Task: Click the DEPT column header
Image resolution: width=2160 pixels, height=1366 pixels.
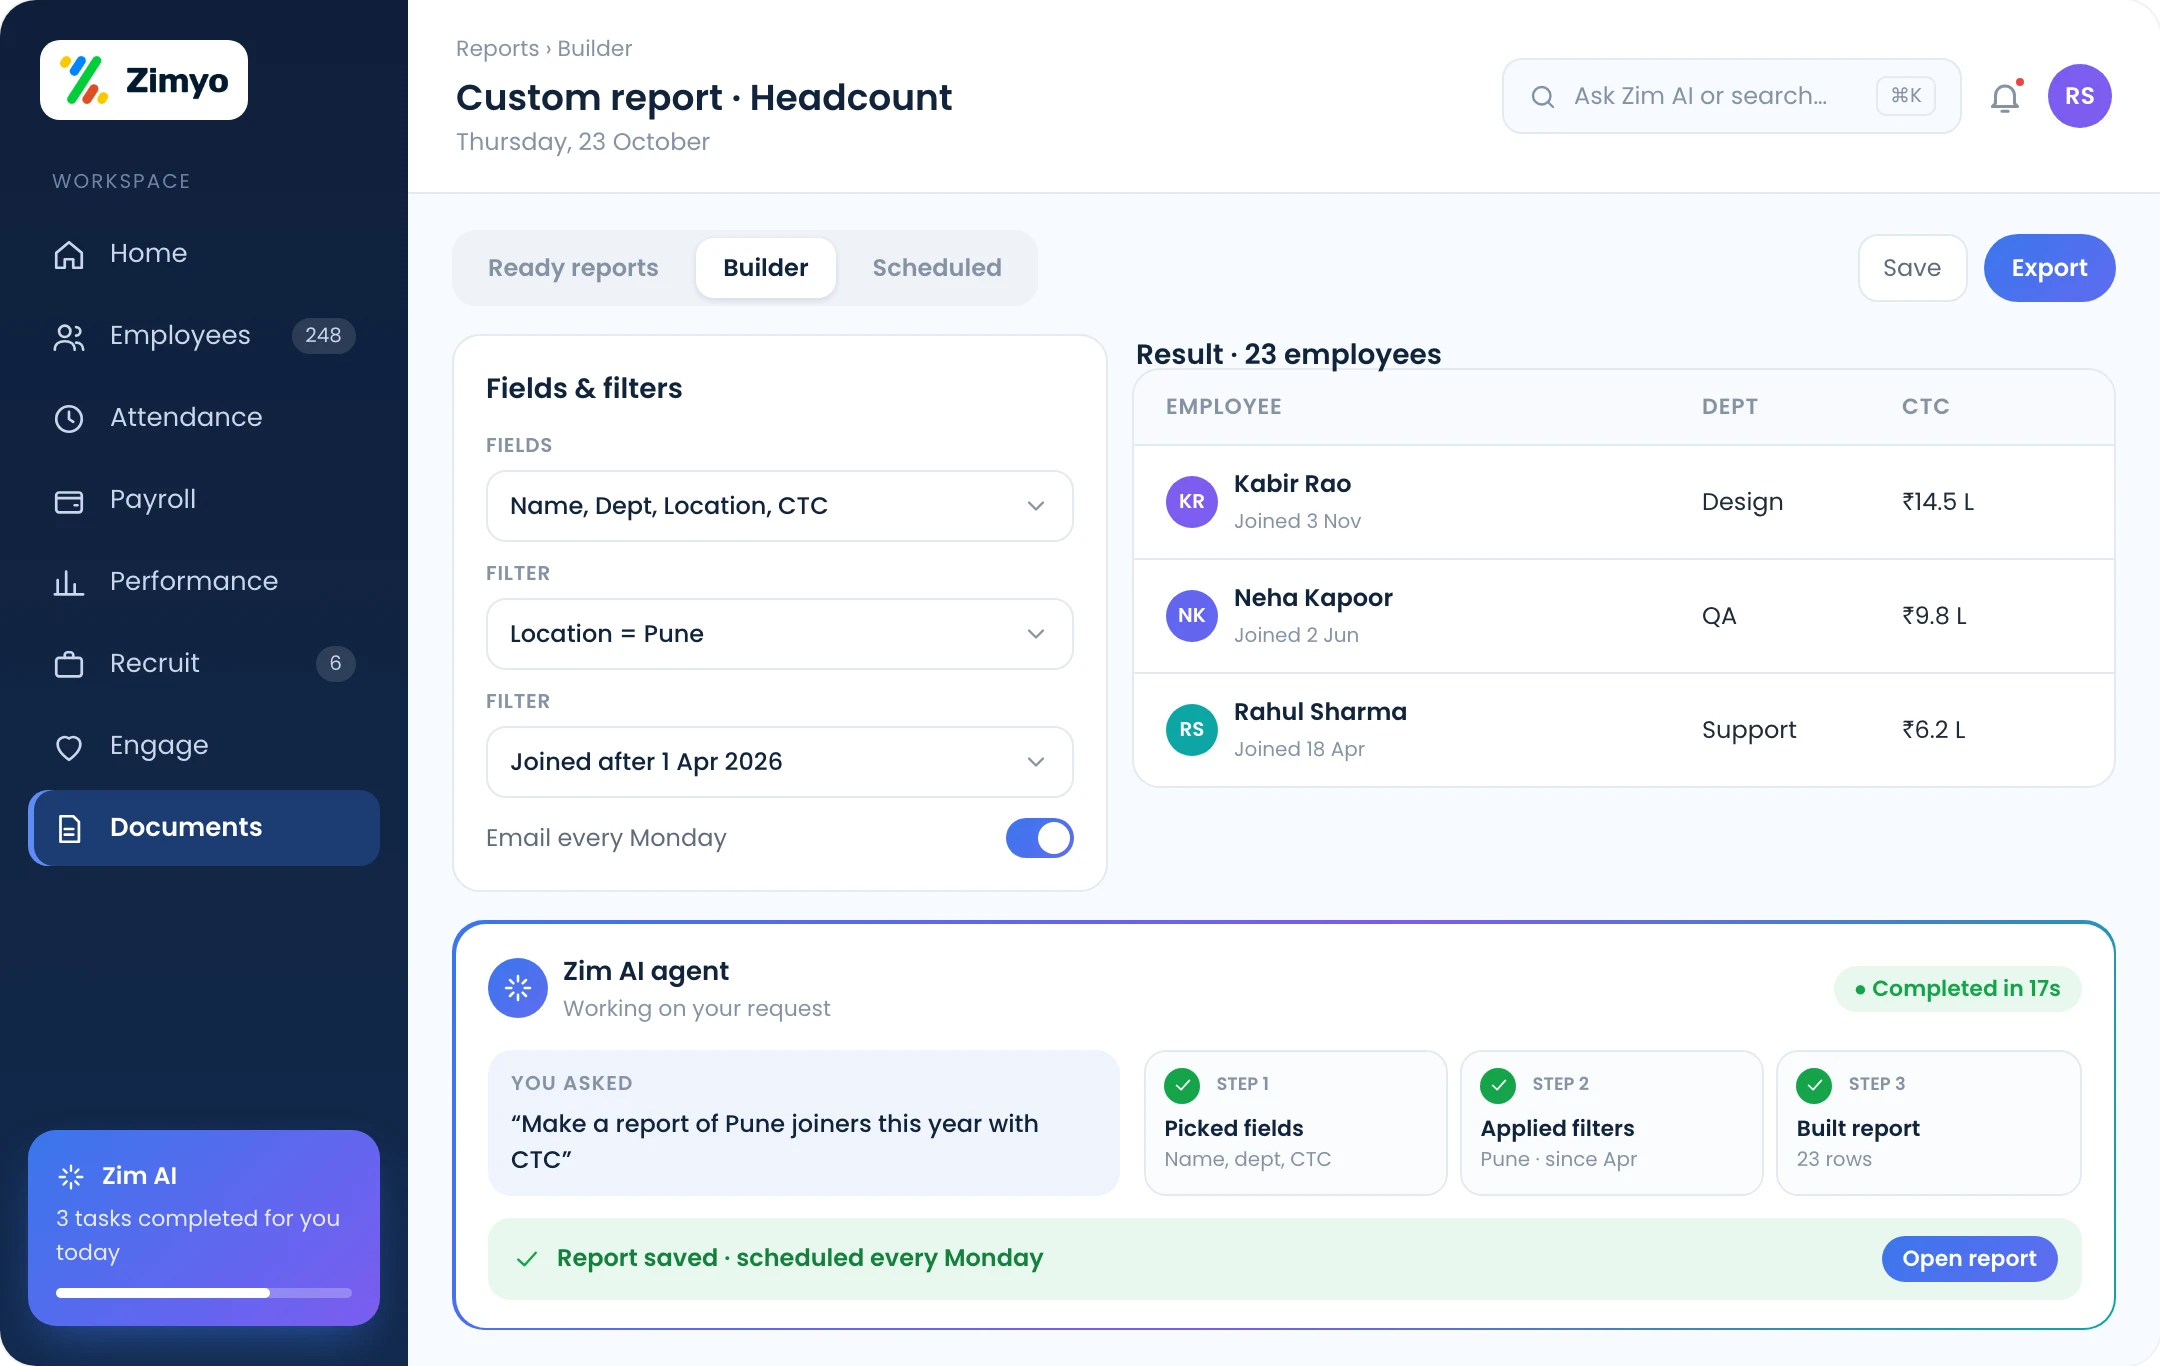Action: point(1729,406)
